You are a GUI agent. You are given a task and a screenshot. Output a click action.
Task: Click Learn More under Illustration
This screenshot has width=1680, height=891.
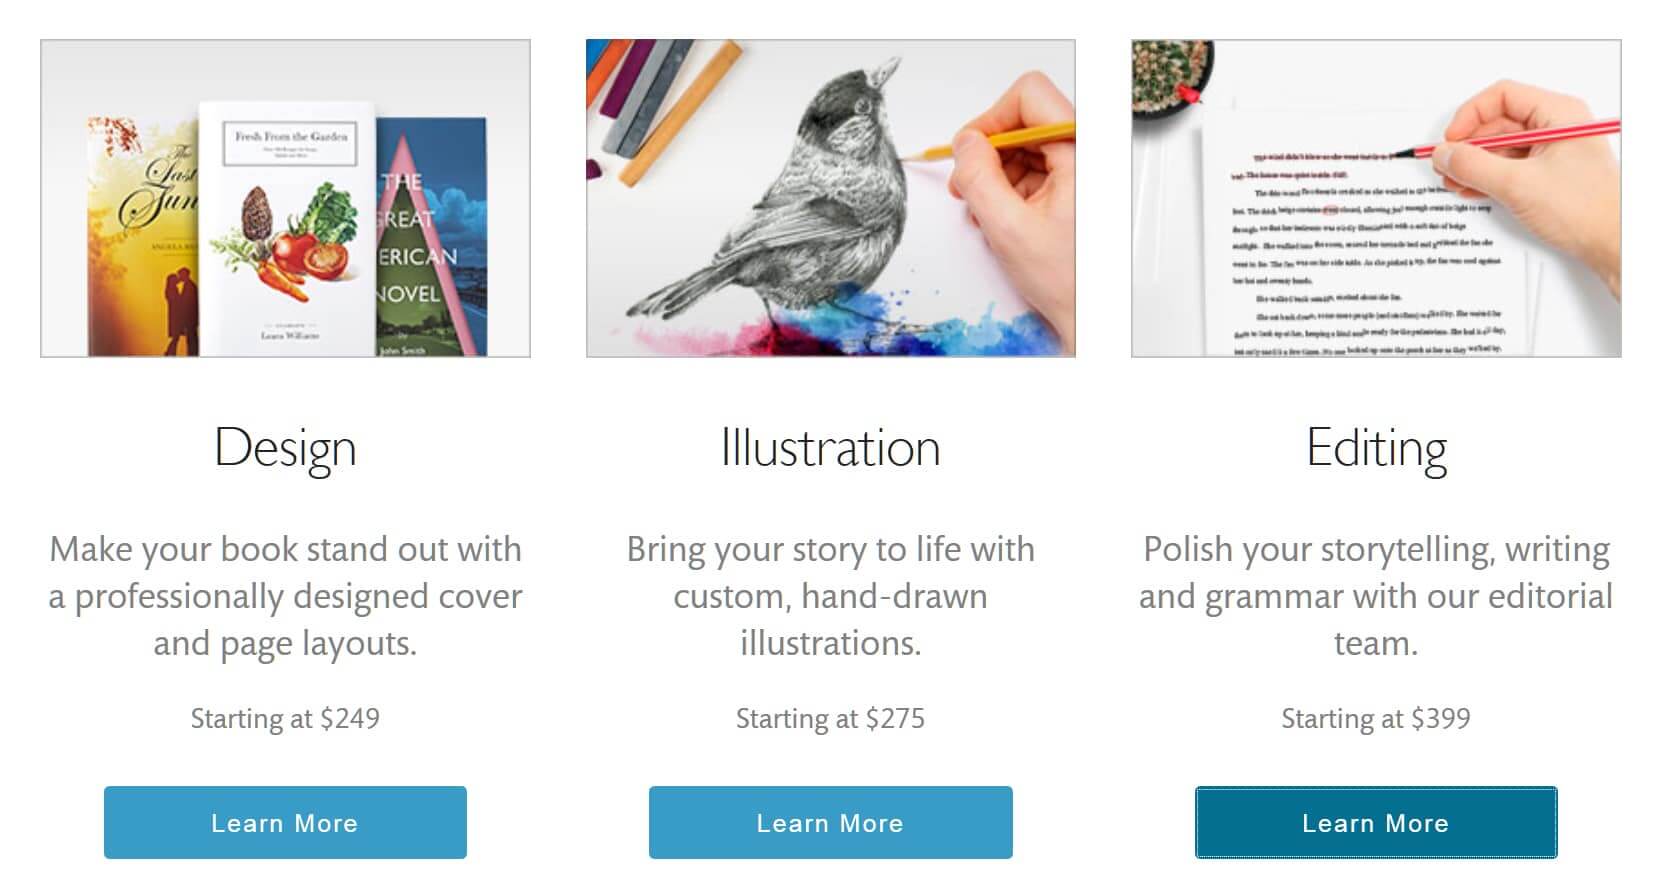830,822
